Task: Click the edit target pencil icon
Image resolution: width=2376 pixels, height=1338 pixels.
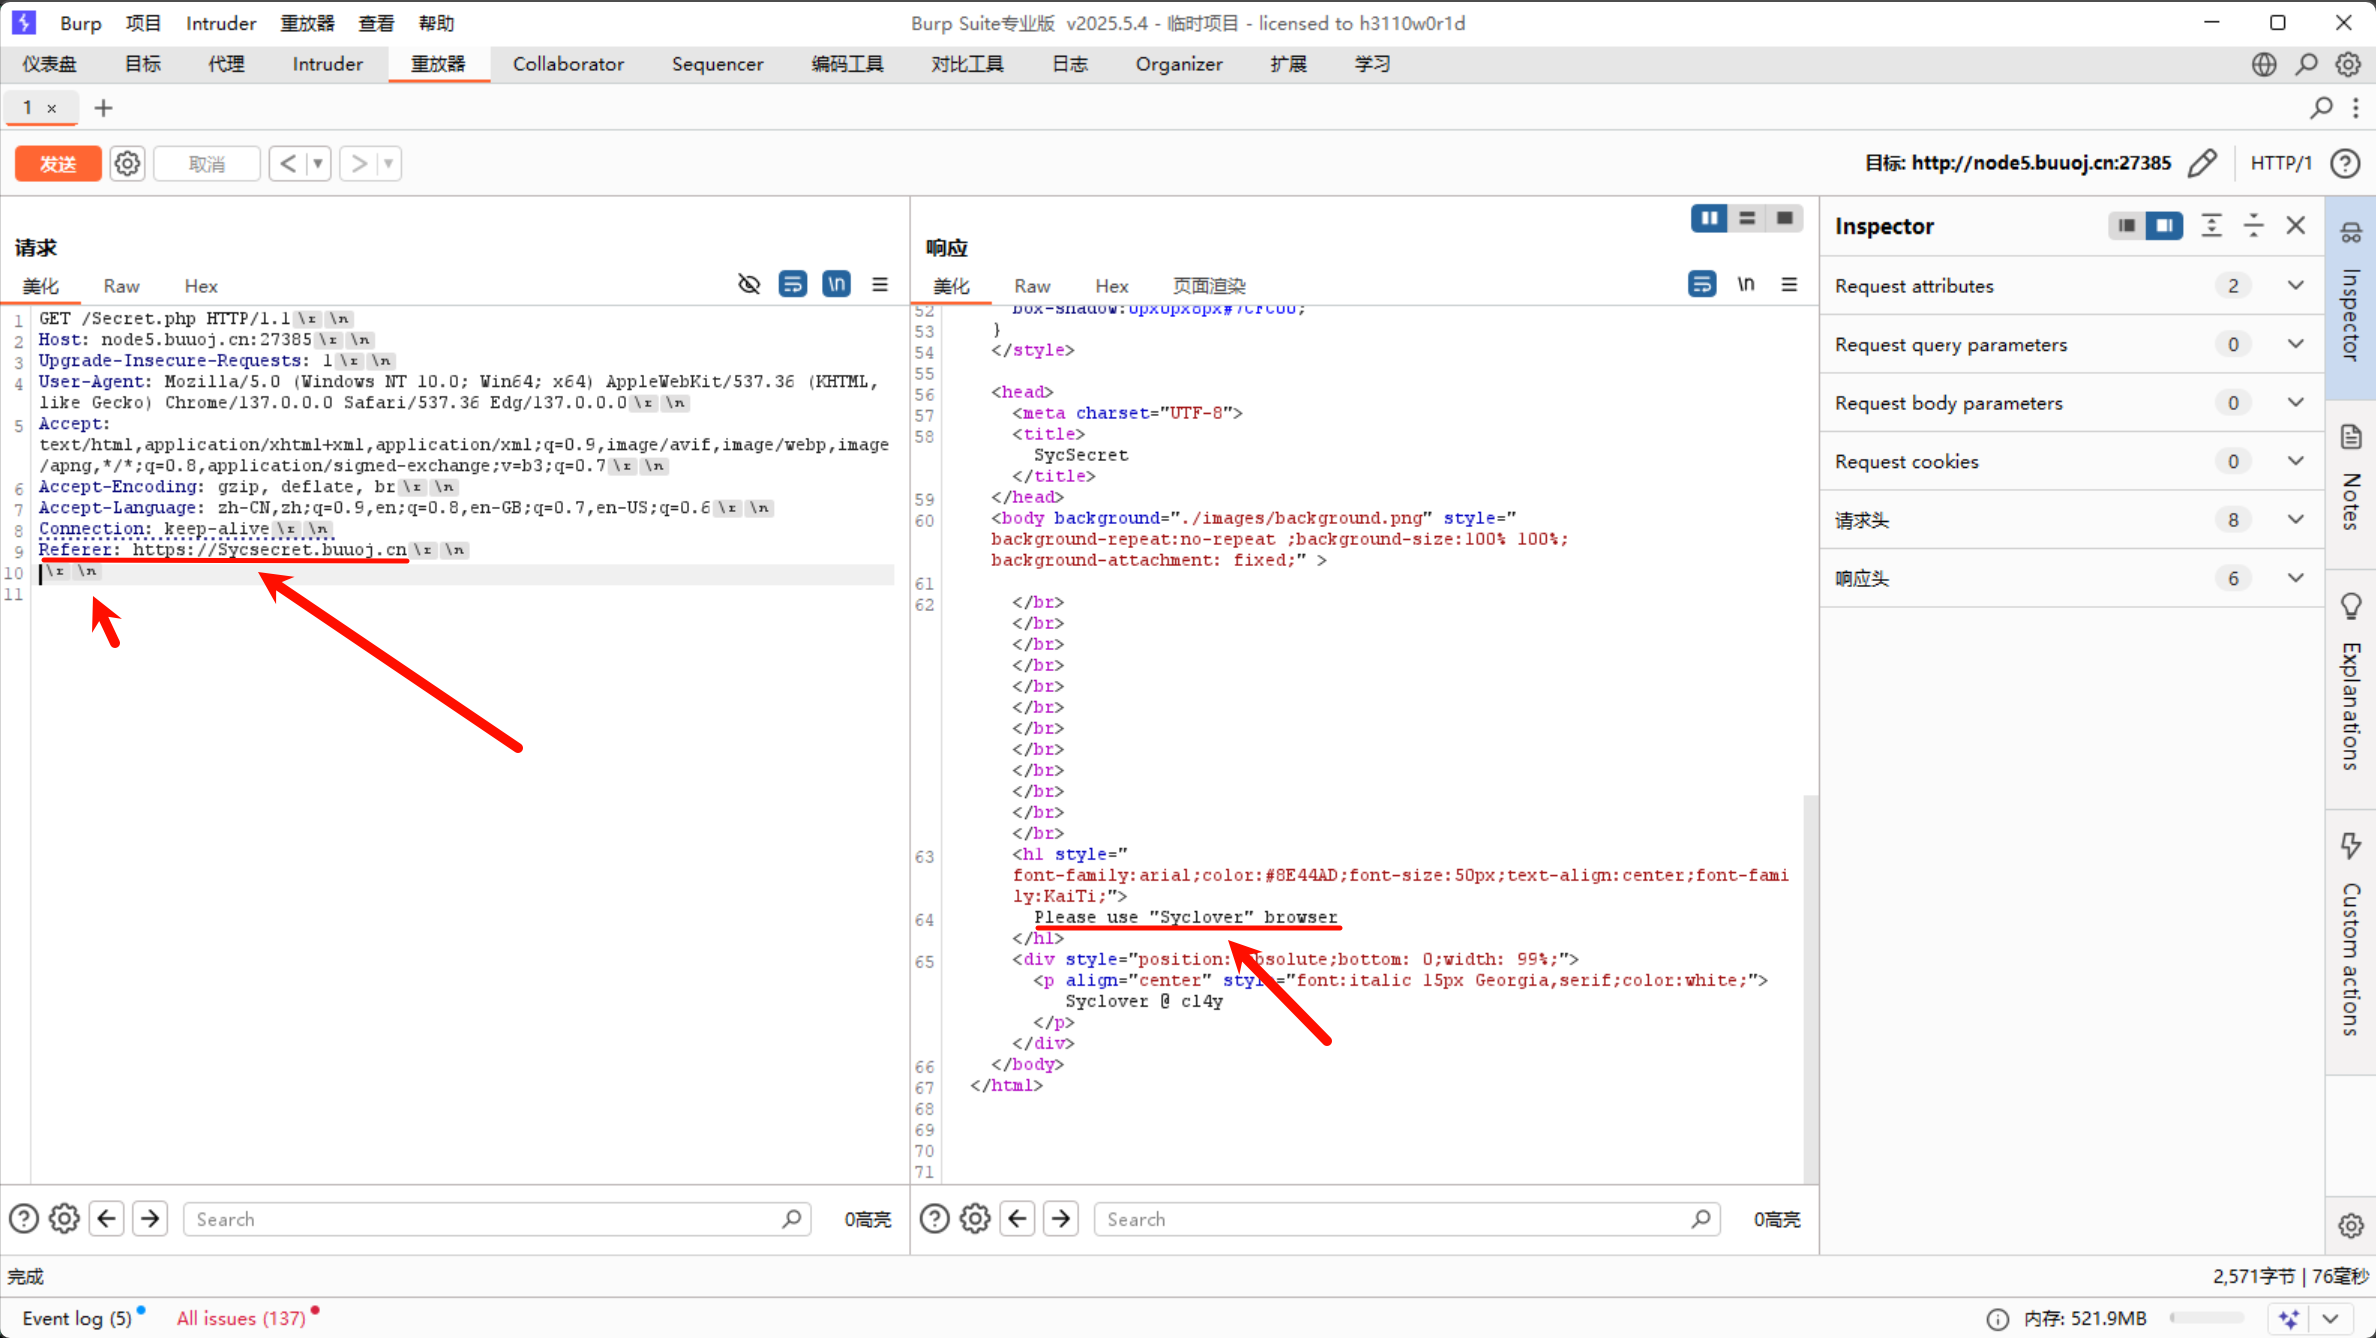Action: click(x=2202, y=163)
